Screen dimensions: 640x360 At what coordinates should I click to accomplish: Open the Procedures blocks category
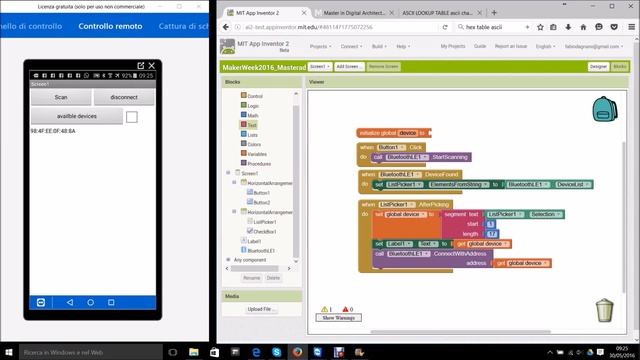coord(256,164)
